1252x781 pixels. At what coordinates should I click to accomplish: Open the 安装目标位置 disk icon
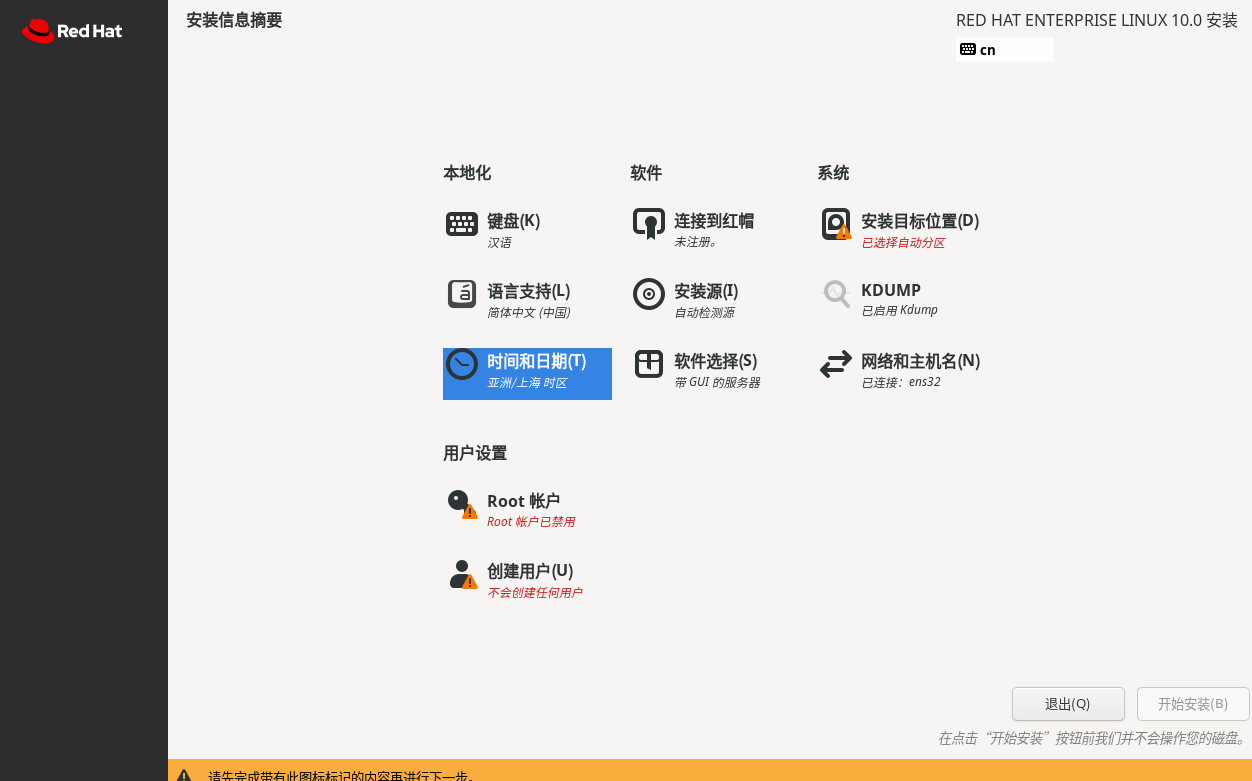coord(836,224)
